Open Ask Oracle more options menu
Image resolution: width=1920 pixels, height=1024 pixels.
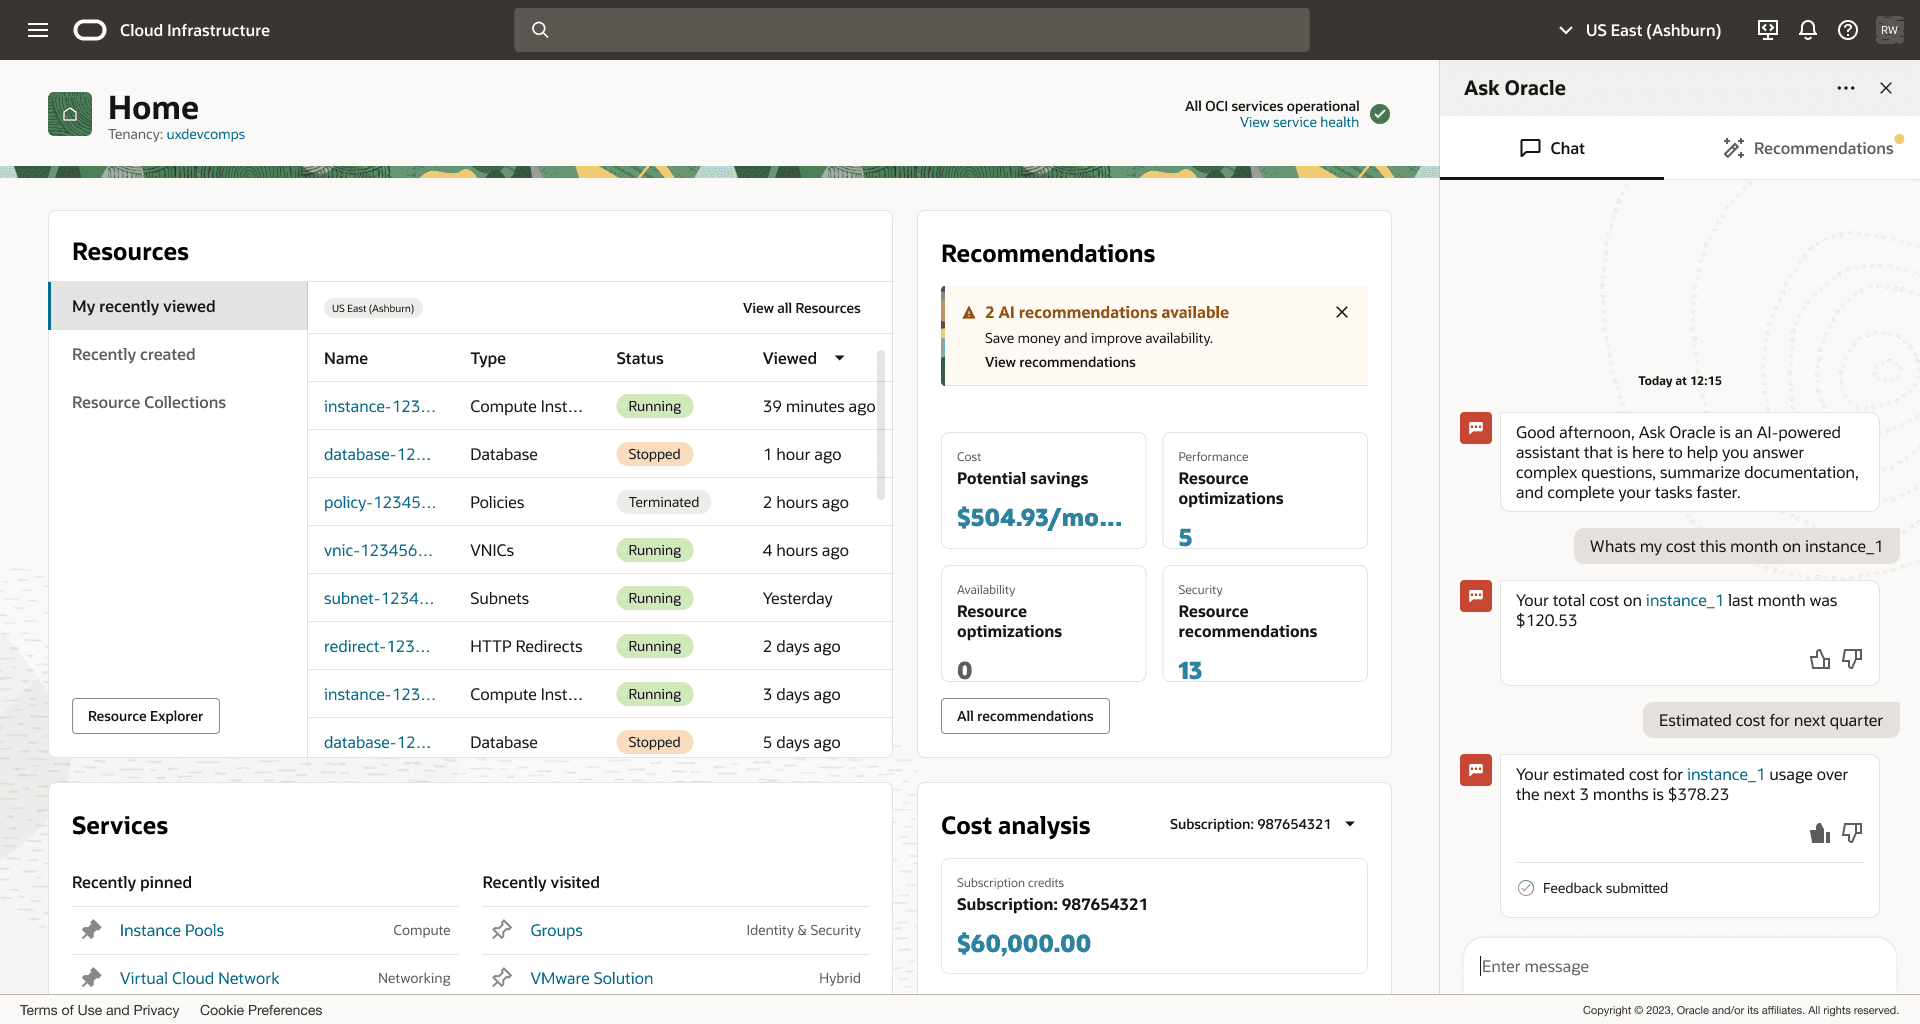(1846, 88)
